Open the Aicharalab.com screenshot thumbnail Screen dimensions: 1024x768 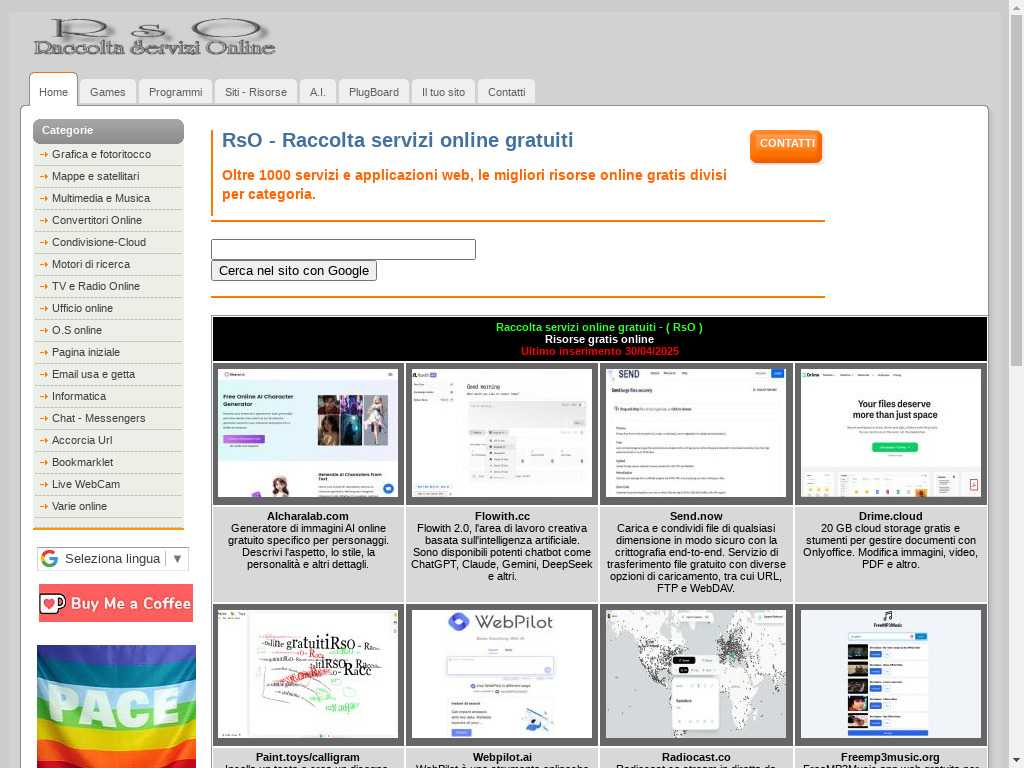(x=308, y=433)
